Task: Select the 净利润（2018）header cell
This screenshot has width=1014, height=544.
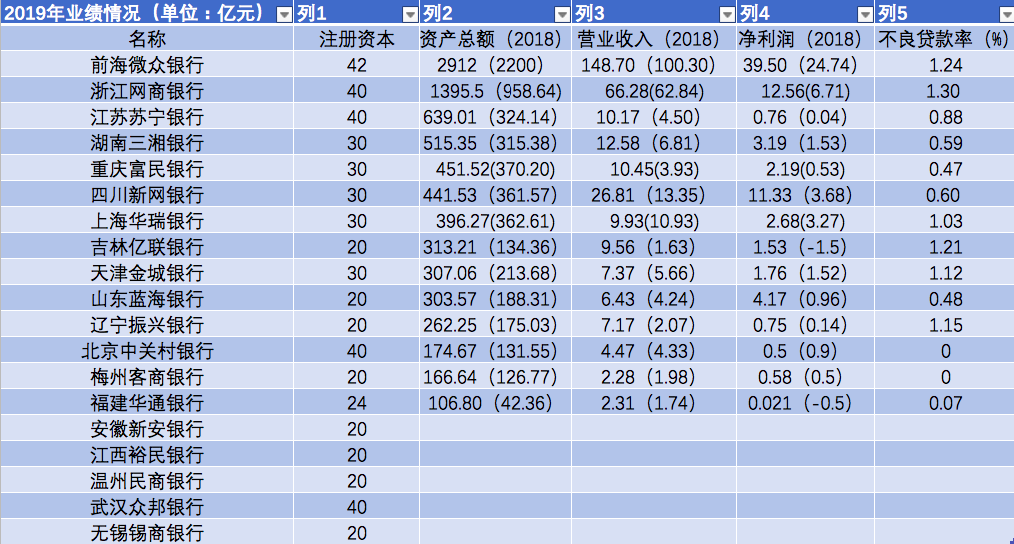Action: [x=805, y=39]
